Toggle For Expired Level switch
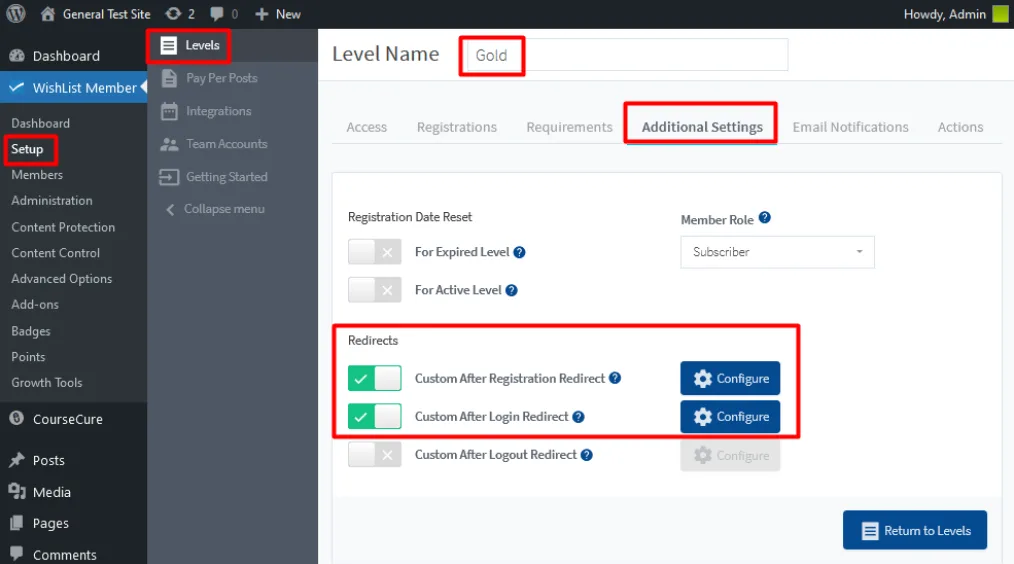This screenshot has height=564, width=1014. 374,252
